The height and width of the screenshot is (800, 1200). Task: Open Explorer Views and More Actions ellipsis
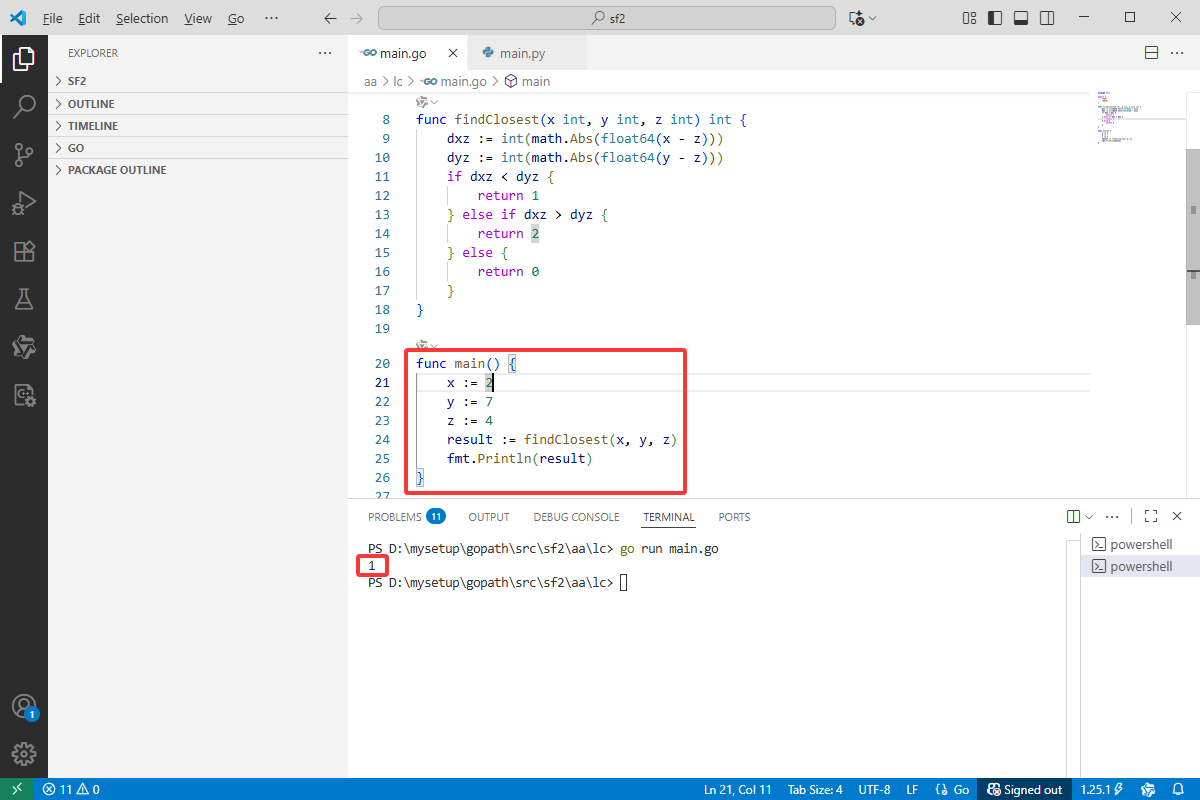325,53
